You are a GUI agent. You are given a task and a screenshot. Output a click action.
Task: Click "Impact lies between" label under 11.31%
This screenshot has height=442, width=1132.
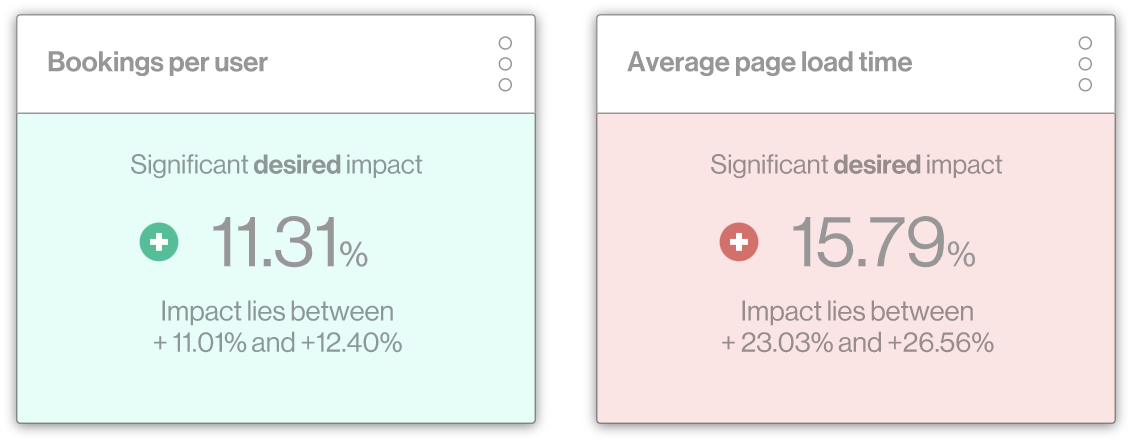click(277, 311)
